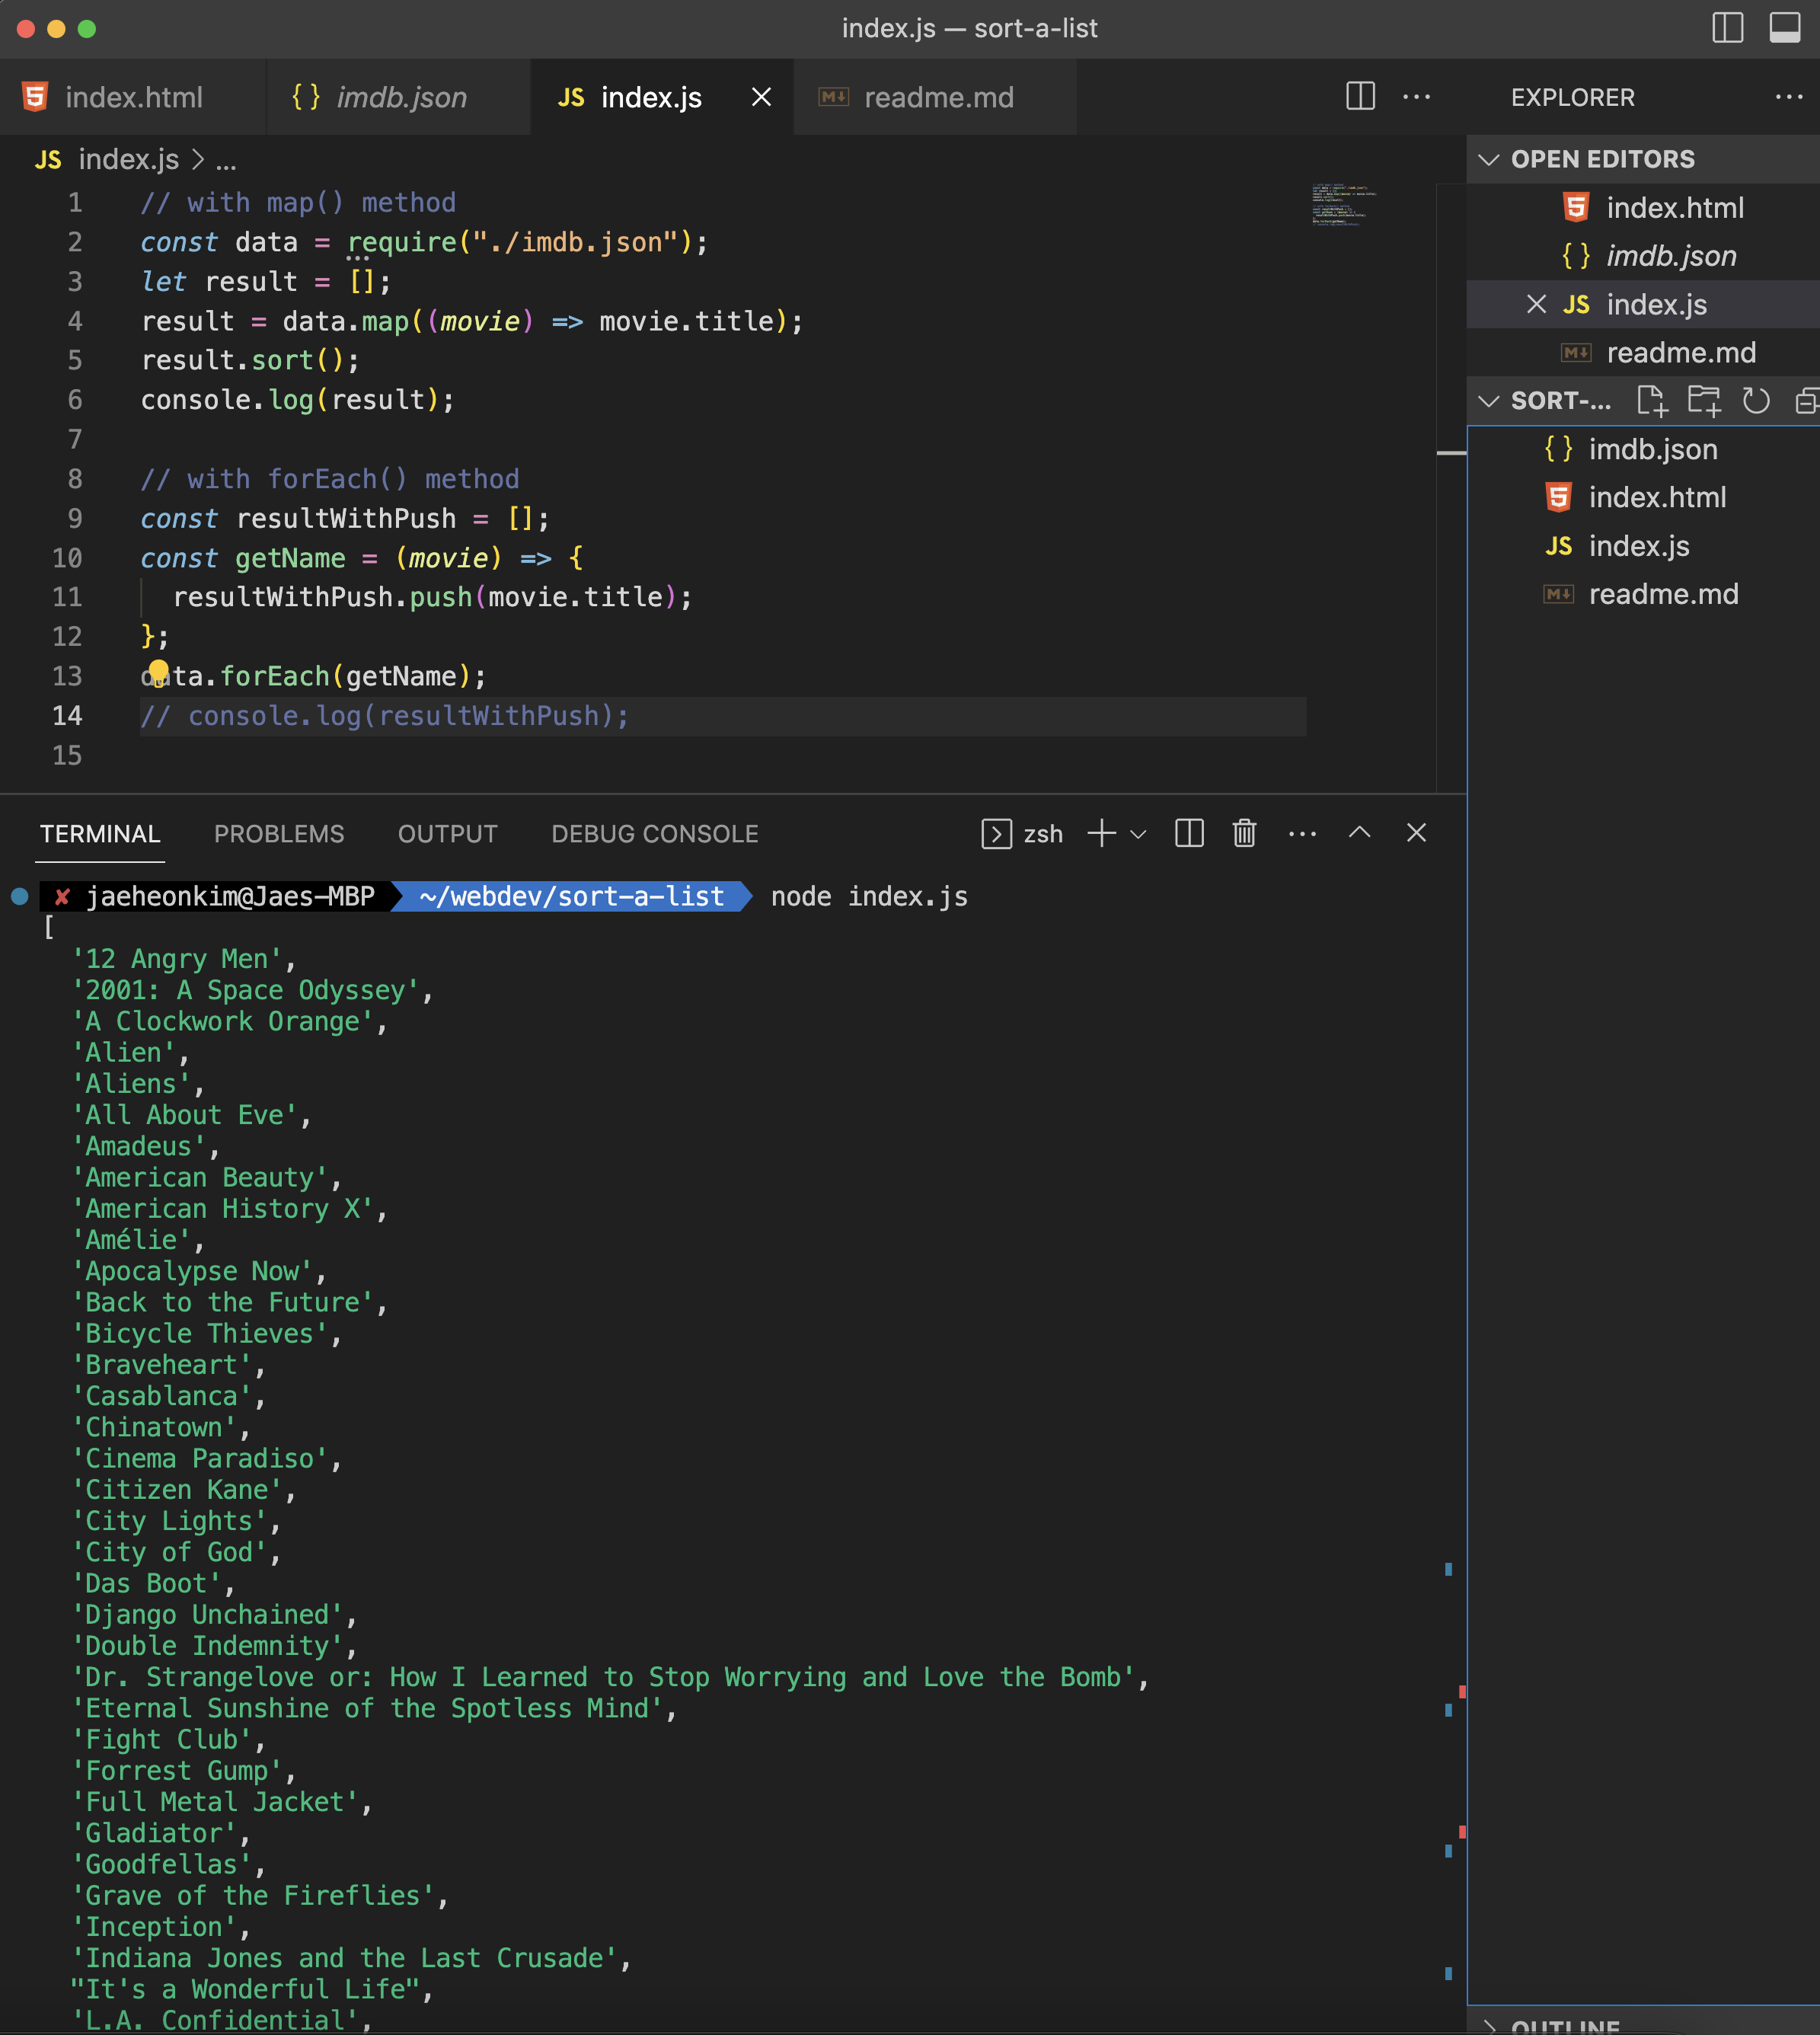
Task: Click the split terminal icon
Action: tap(1189, 833)
